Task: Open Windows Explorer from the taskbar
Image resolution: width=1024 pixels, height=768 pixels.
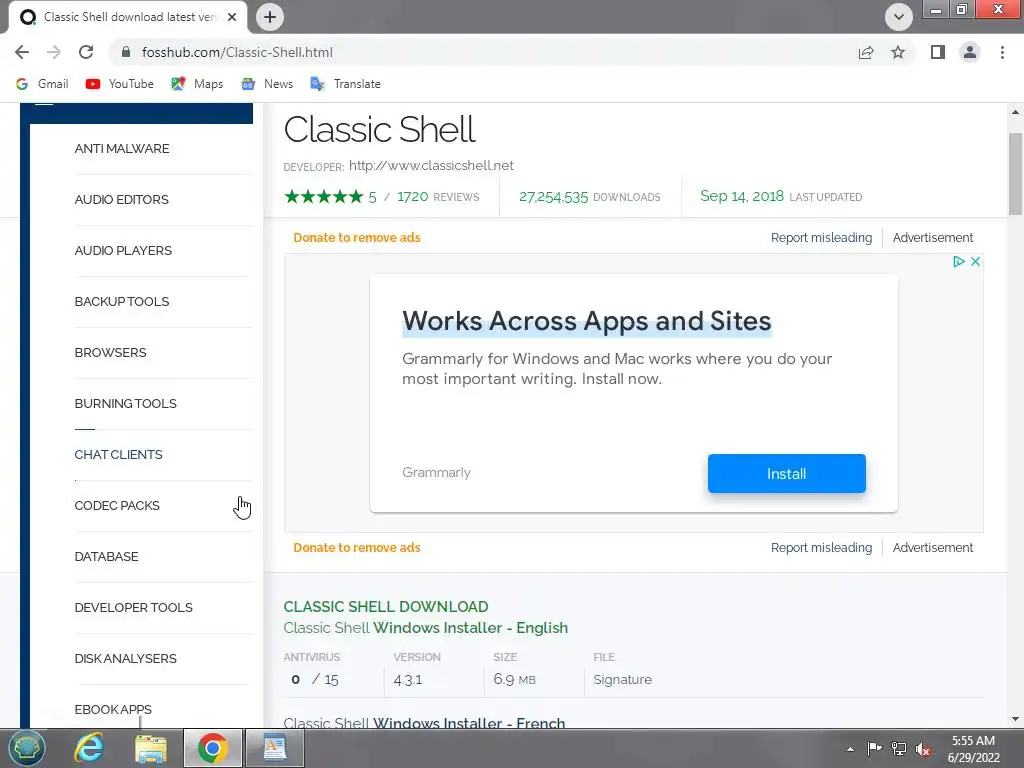Action: [x=150, y=748]
